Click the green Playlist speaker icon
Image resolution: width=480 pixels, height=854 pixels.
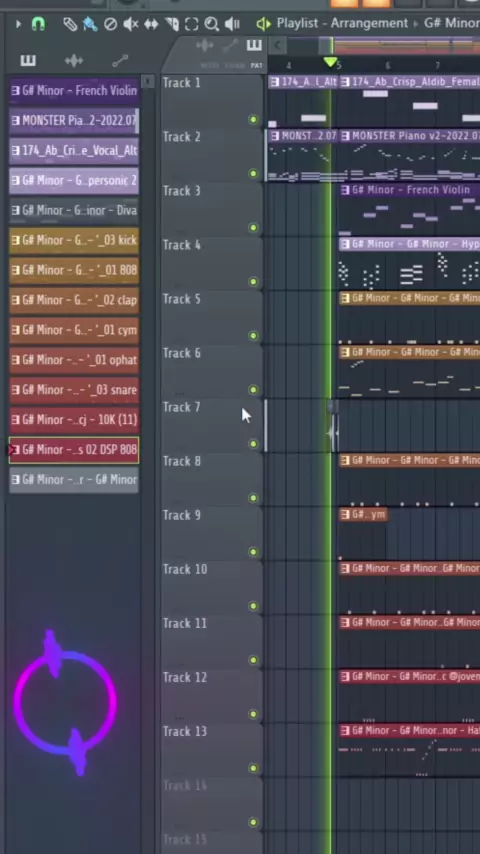click(x=264, y=24)
